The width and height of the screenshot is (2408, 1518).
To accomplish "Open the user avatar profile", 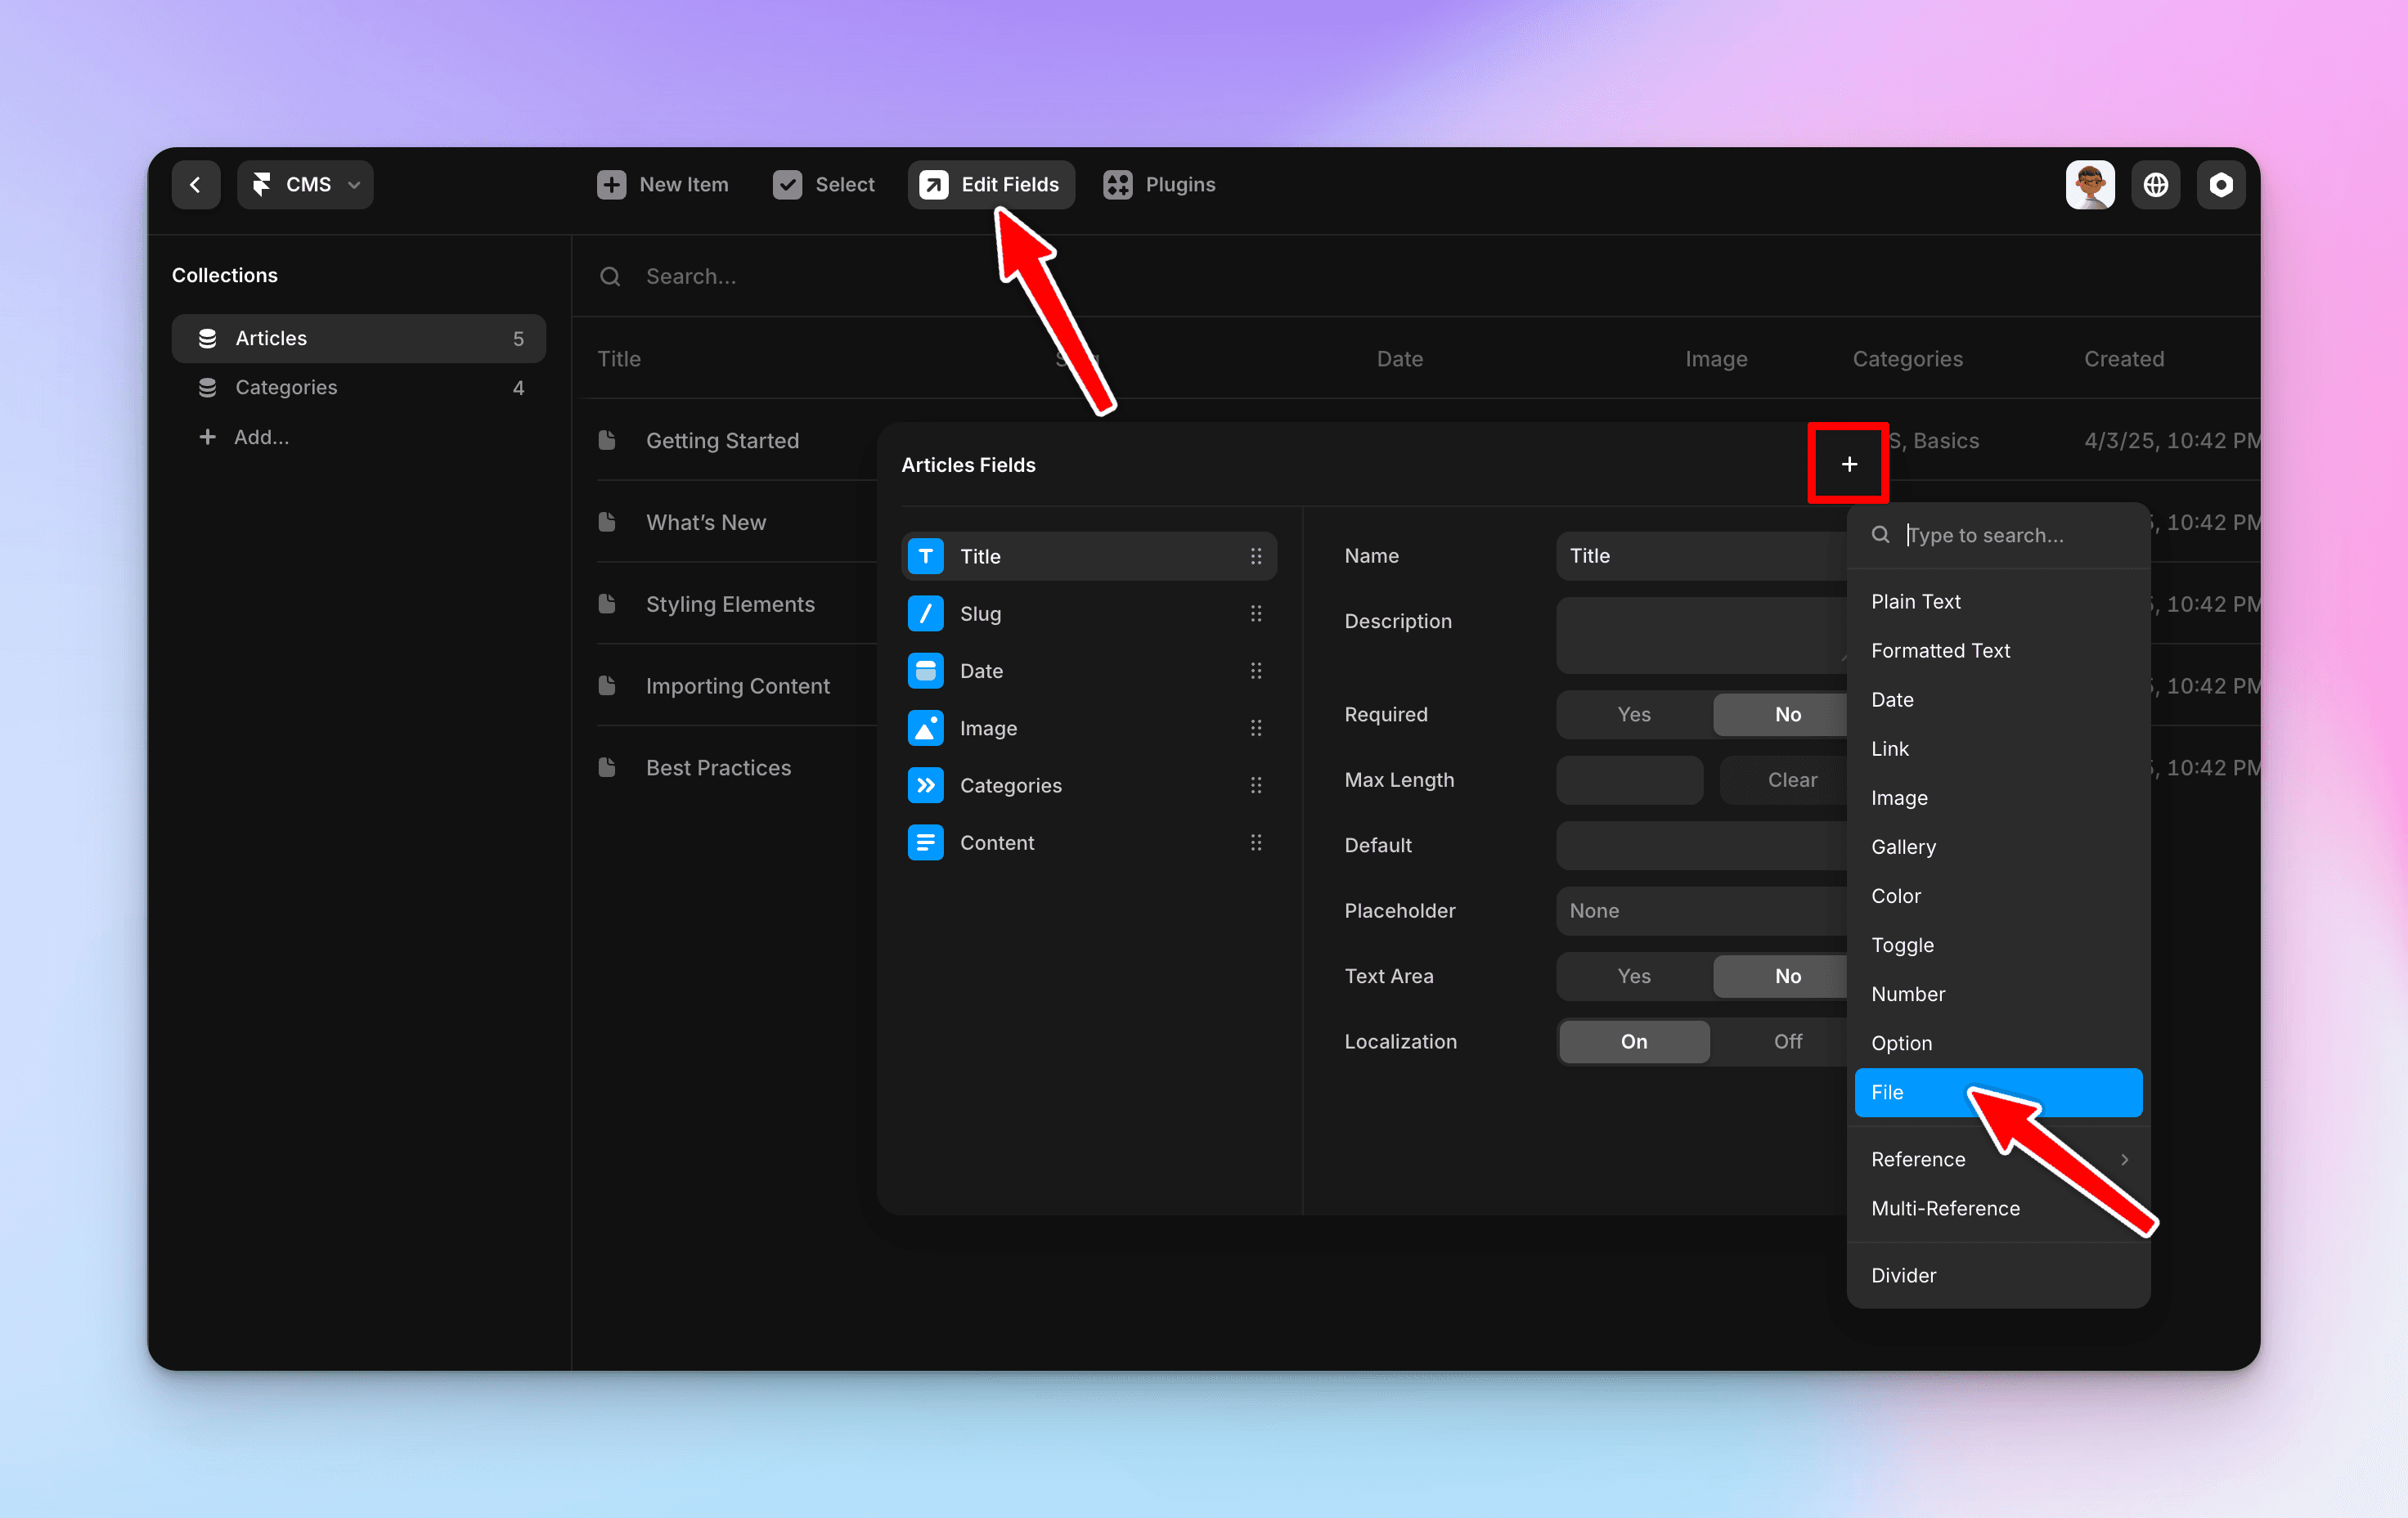I will 2089,185.
